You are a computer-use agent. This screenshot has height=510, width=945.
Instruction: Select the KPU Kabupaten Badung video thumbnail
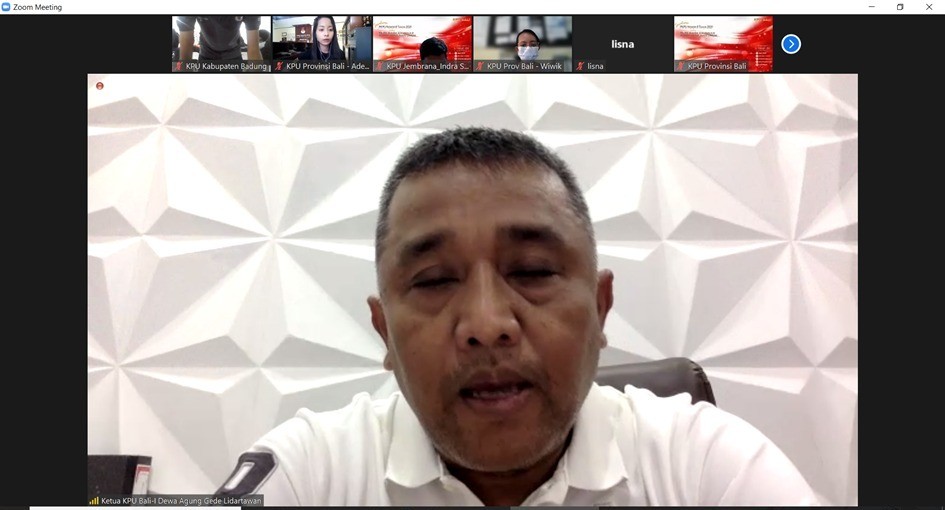(221, 38)
